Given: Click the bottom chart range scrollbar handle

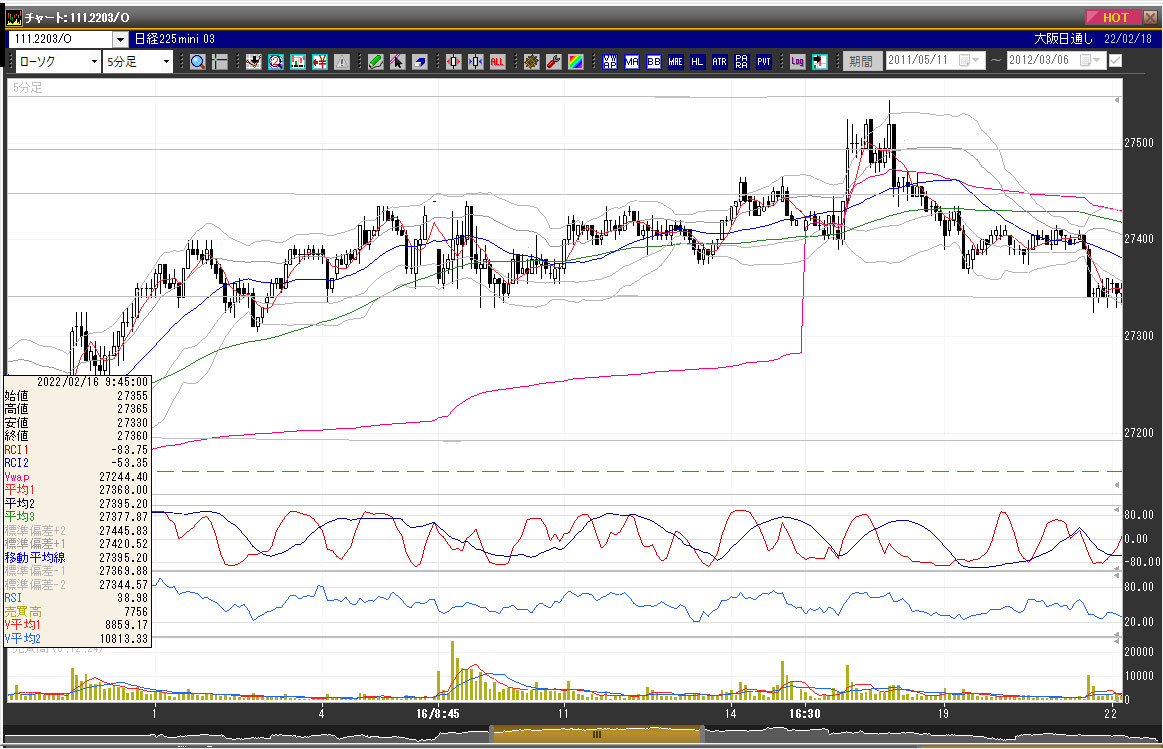Looking at the screenshot, I should (x=597, y=734).
